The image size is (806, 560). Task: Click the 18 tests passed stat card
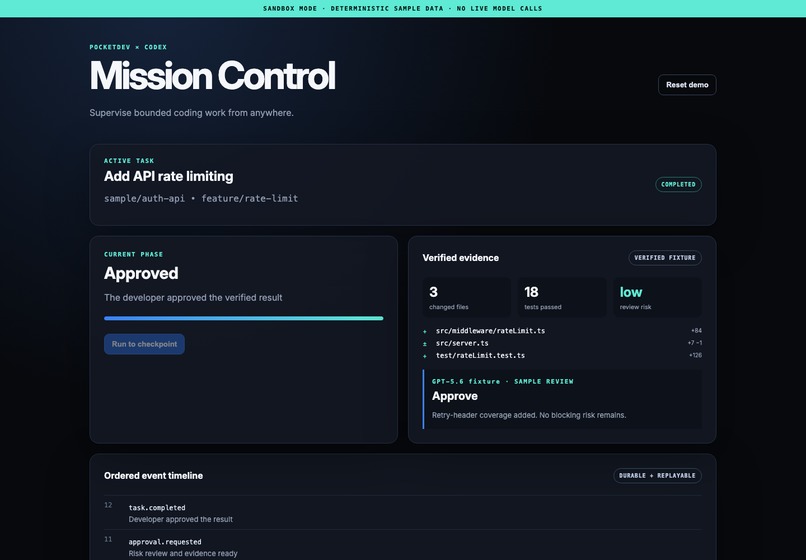tap(562, 297)
